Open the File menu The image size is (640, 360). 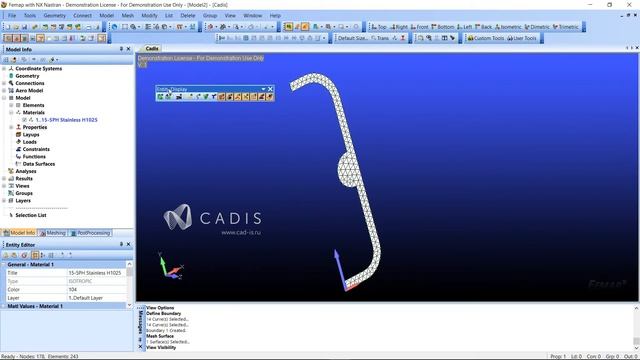click(x=12, y=16)
